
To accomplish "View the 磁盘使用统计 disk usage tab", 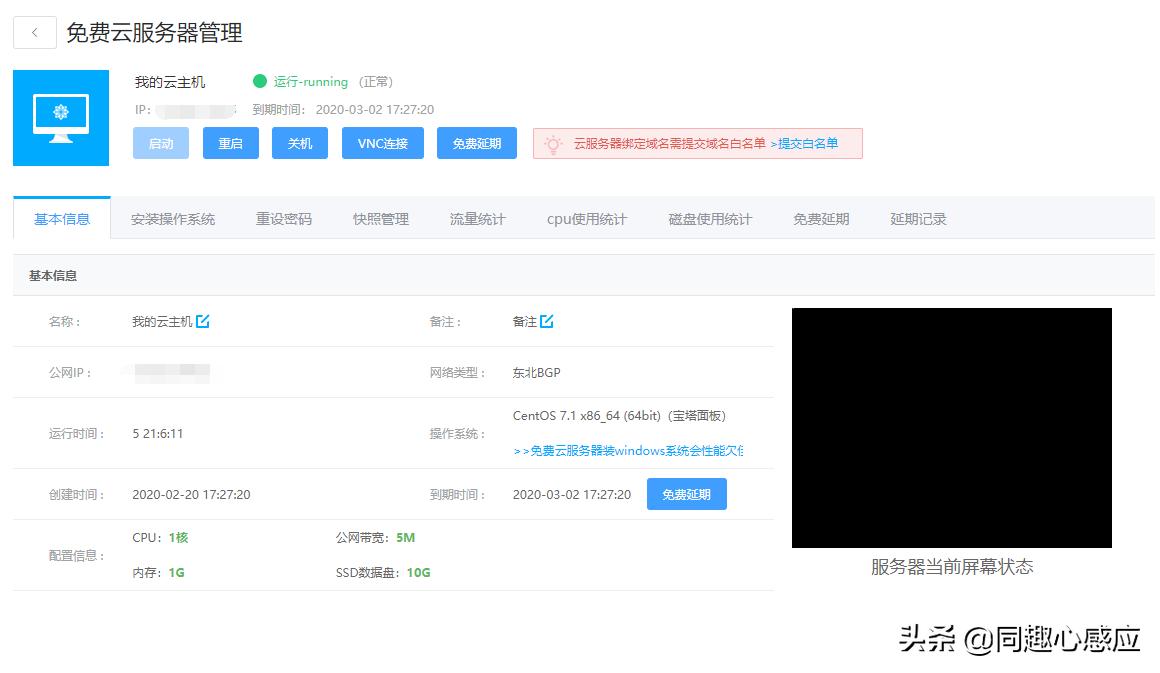I will pos(709,218).
